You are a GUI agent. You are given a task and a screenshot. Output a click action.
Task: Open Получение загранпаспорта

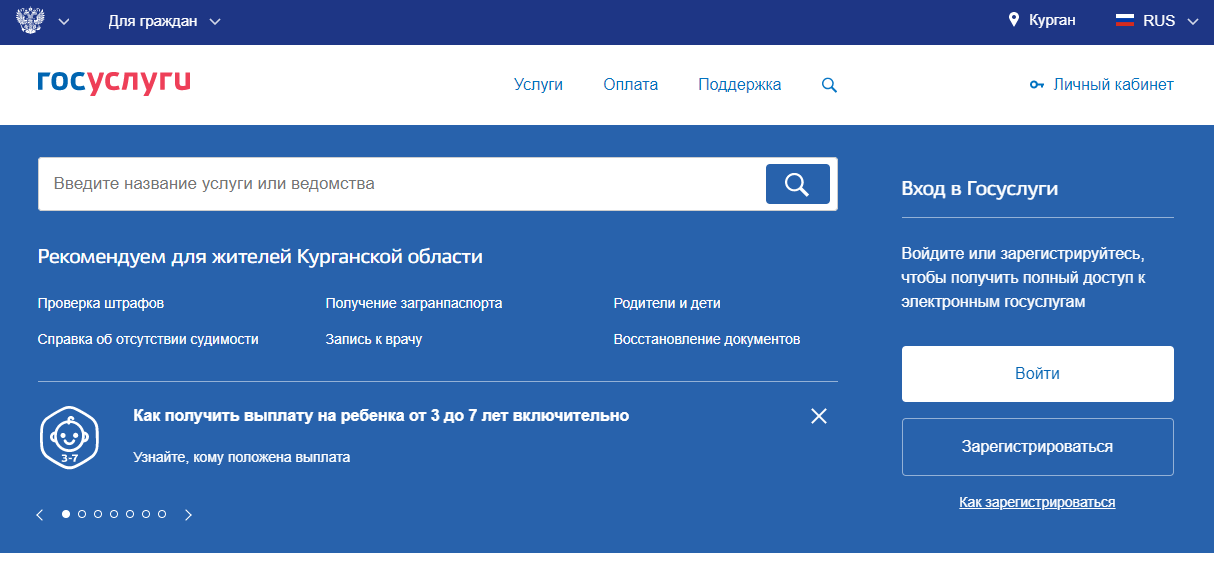click(414, 303)
